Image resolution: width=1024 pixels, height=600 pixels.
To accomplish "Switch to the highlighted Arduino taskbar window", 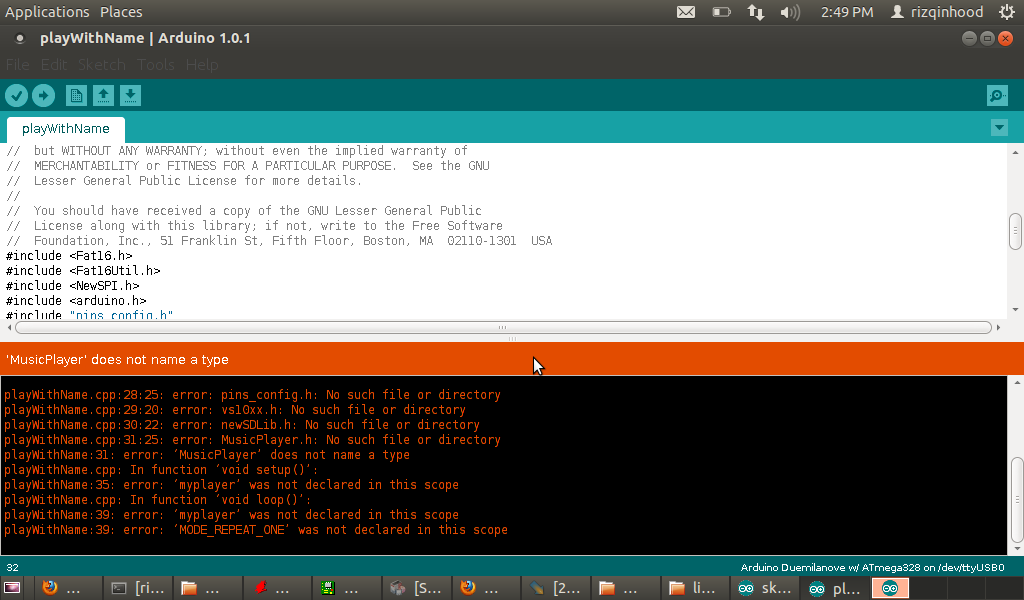I will point(890,588).
